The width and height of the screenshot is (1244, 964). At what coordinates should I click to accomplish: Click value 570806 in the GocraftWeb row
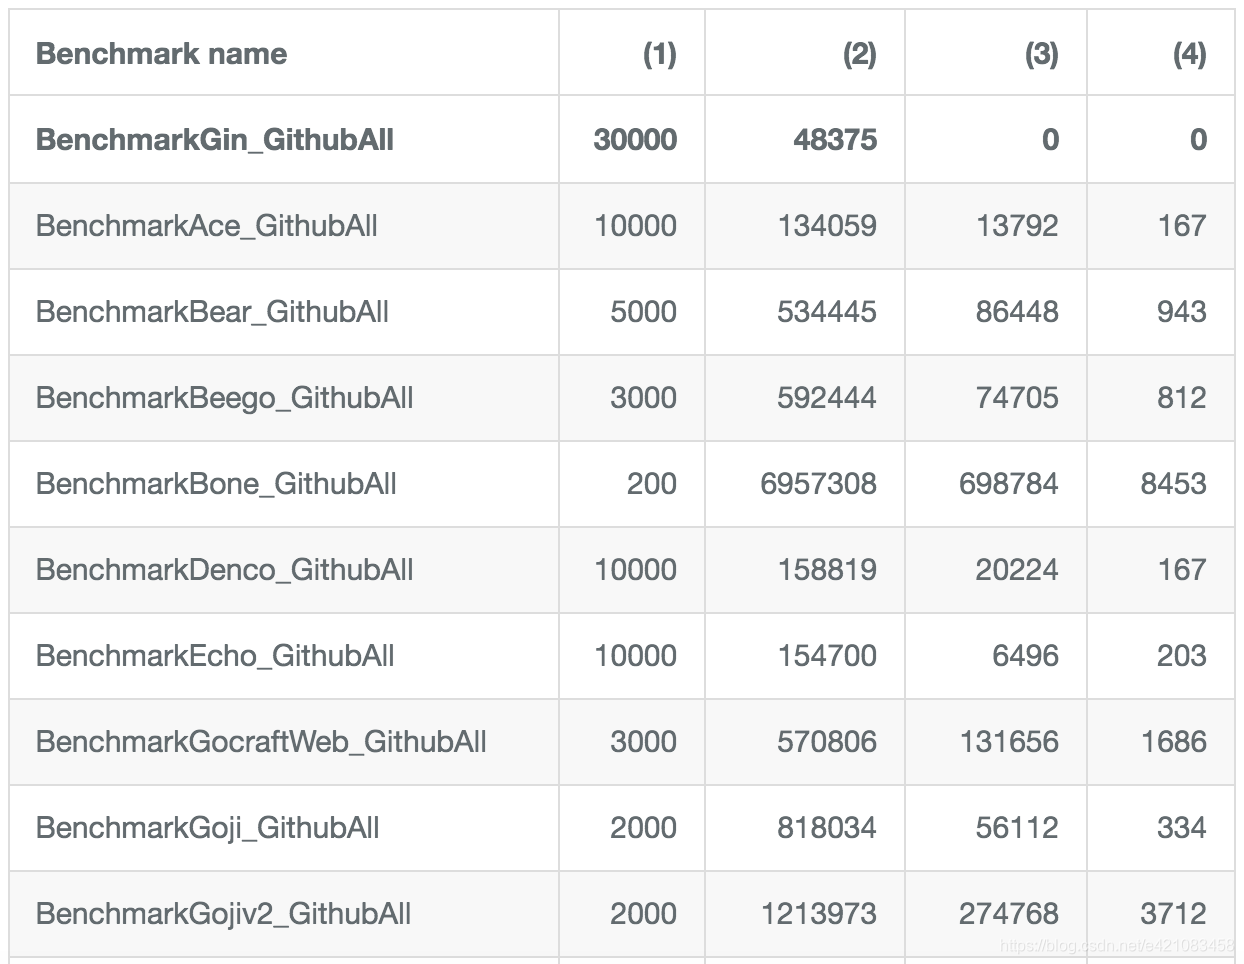(x=827, y=742)
